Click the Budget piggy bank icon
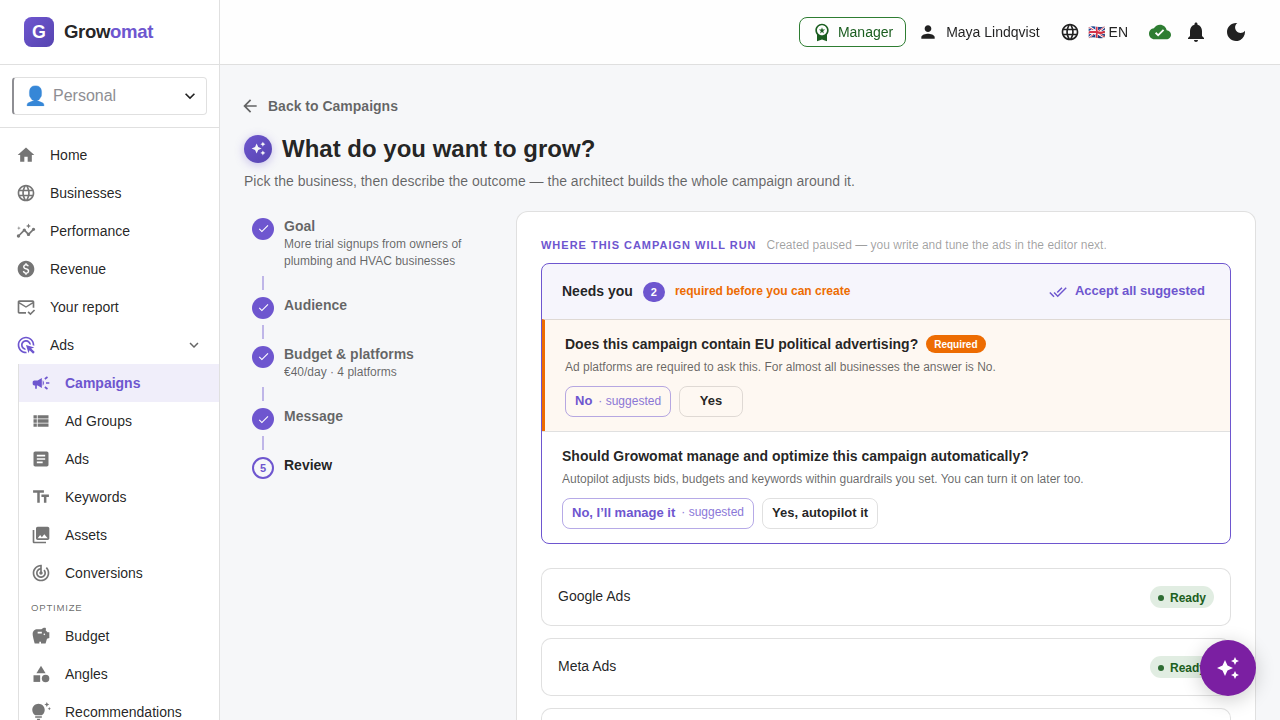 tap(41, 636)
